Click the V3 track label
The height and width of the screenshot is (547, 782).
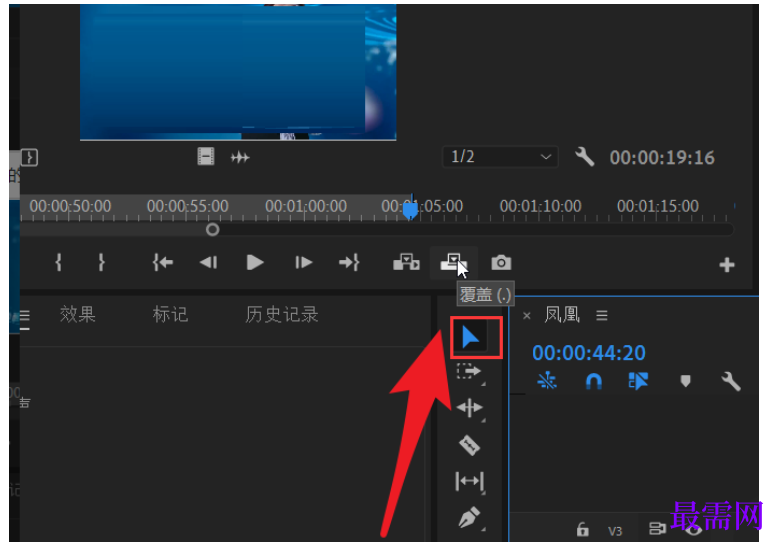[615, 532]
